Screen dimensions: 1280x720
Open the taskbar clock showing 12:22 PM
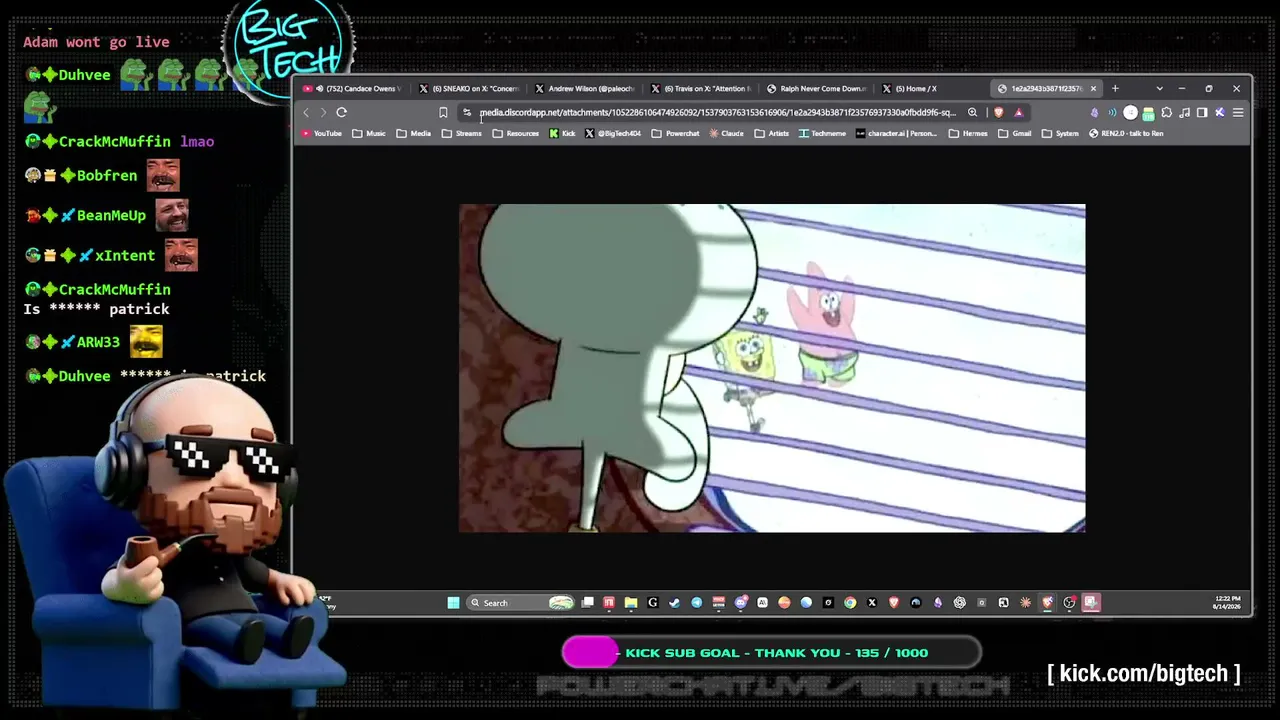coord(1227,603)
